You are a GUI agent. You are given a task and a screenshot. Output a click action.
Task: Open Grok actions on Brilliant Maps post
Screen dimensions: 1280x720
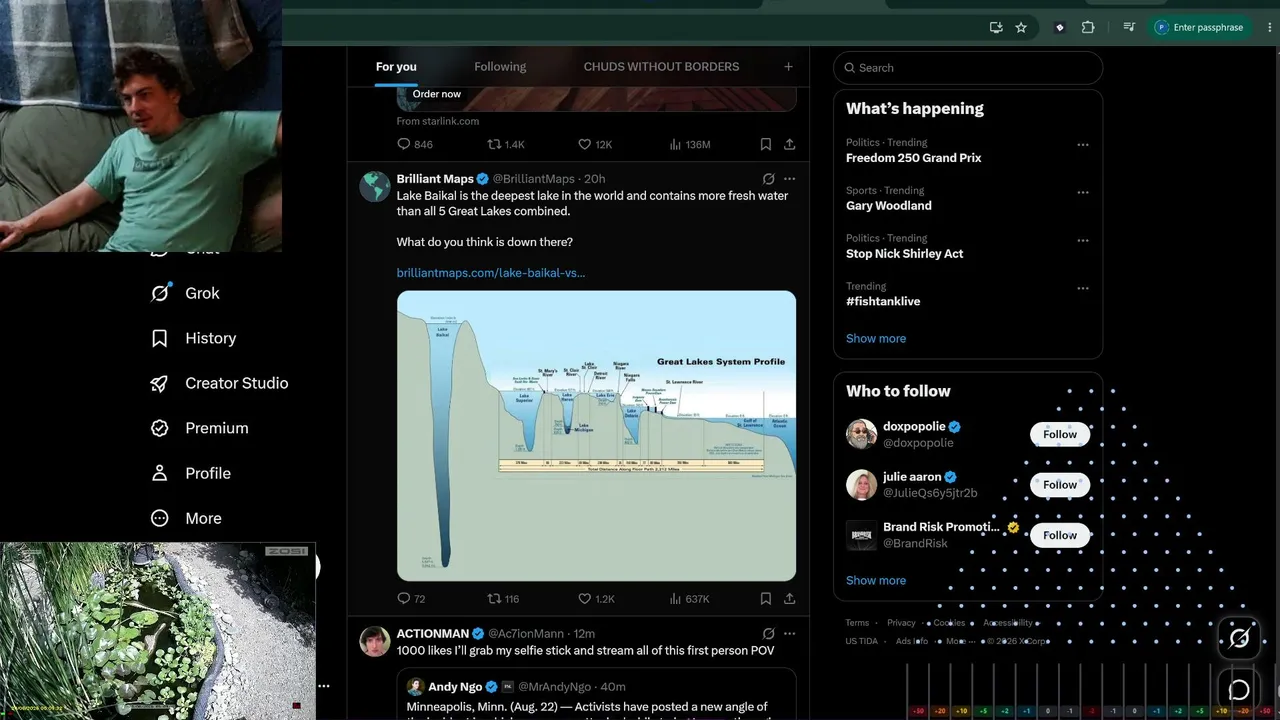[x=768, y=179]
